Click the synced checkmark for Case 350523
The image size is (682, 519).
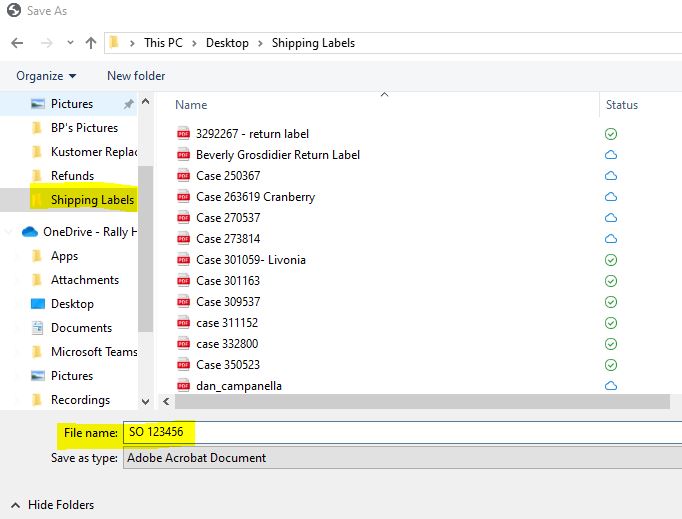611,365
